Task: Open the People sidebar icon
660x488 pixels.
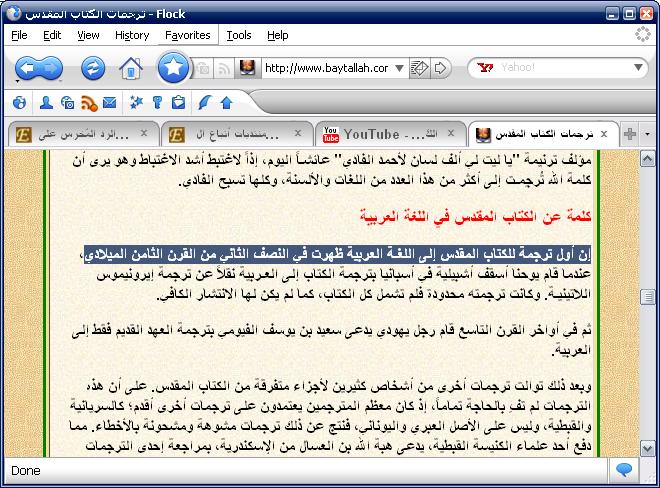Action: point(46,102)
